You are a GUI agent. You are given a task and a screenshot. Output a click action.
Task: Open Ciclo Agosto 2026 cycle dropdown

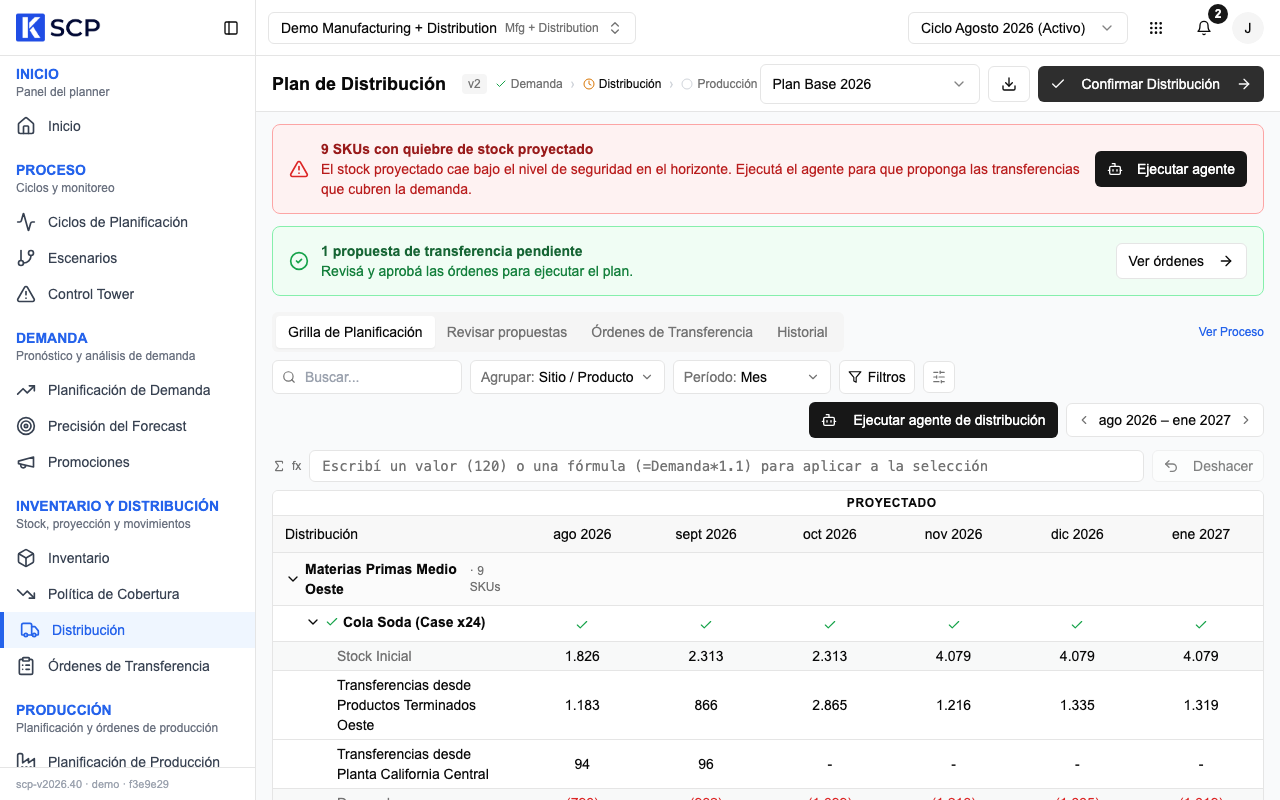pyautogui.click(x=1018, y=28)
